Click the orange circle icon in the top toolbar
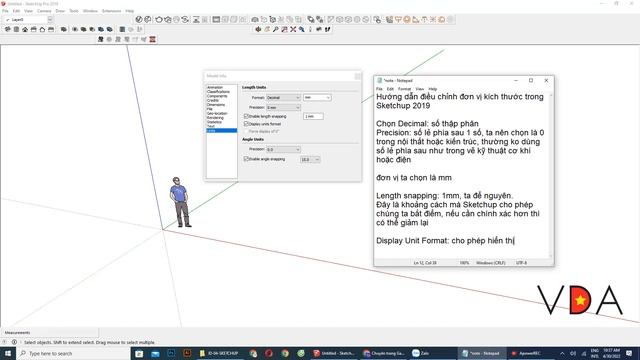Screen dimensions: 640x360 [x=407, y=19]
